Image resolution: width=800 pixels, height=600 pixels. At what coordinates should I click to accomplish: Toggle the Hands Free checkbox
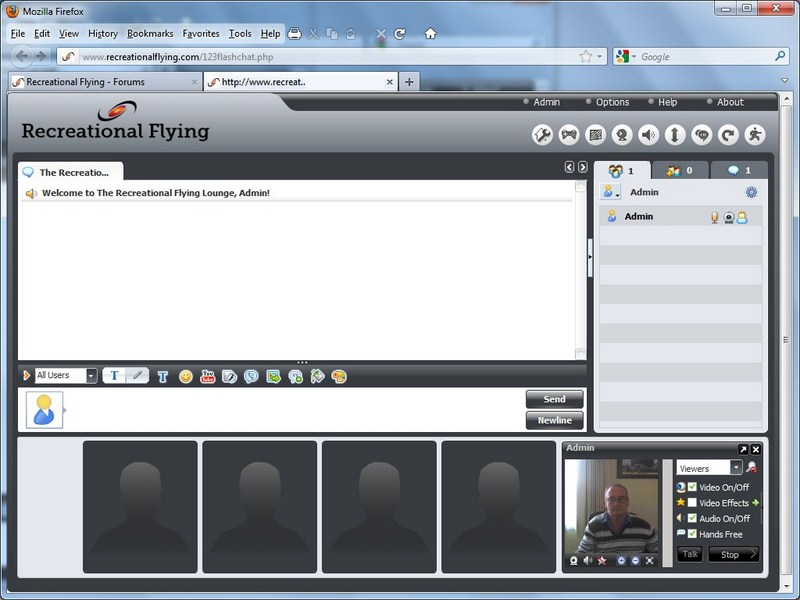(692, 534)
